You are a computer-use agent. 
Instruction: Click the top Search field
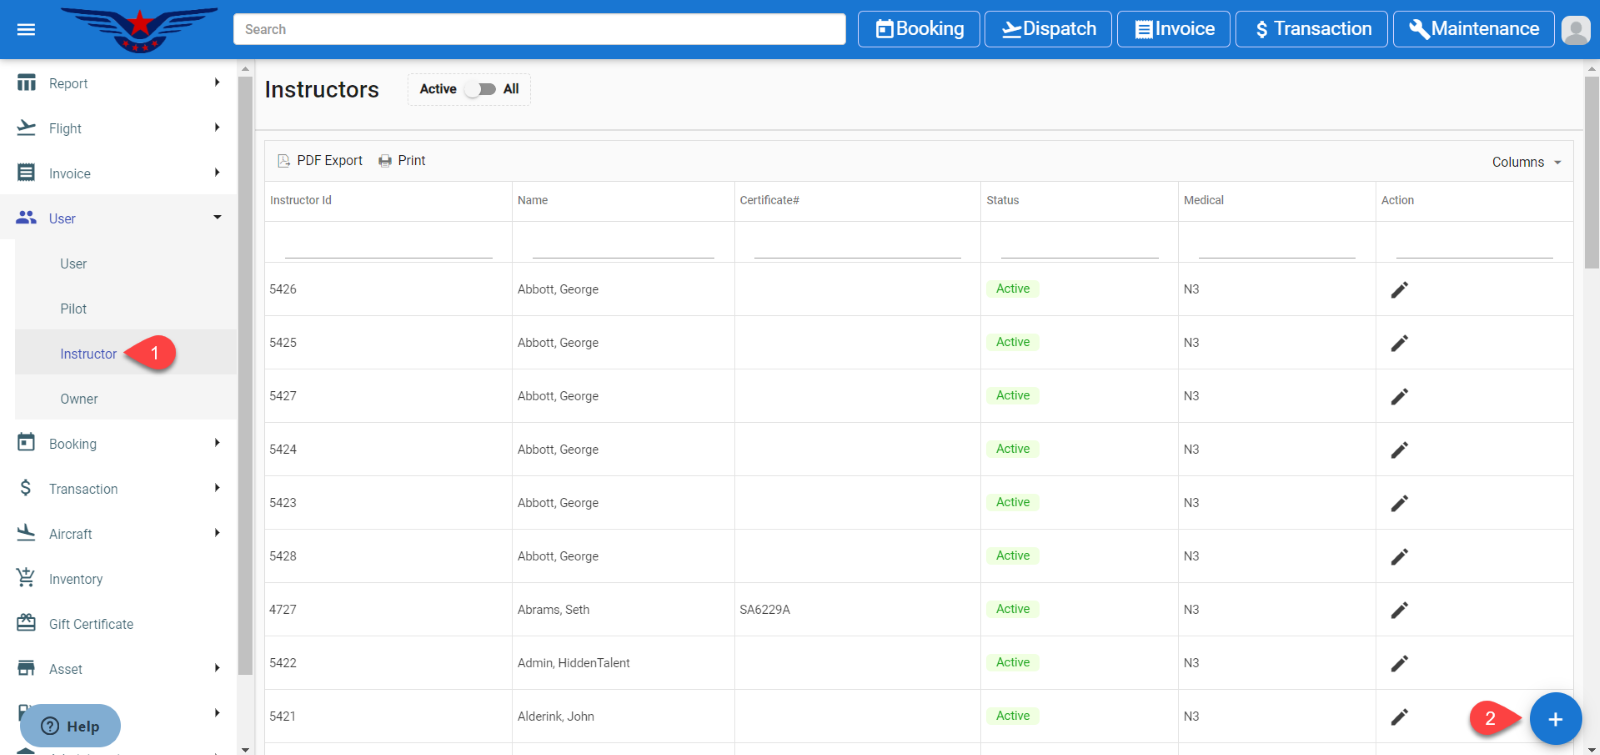point(539,29)
